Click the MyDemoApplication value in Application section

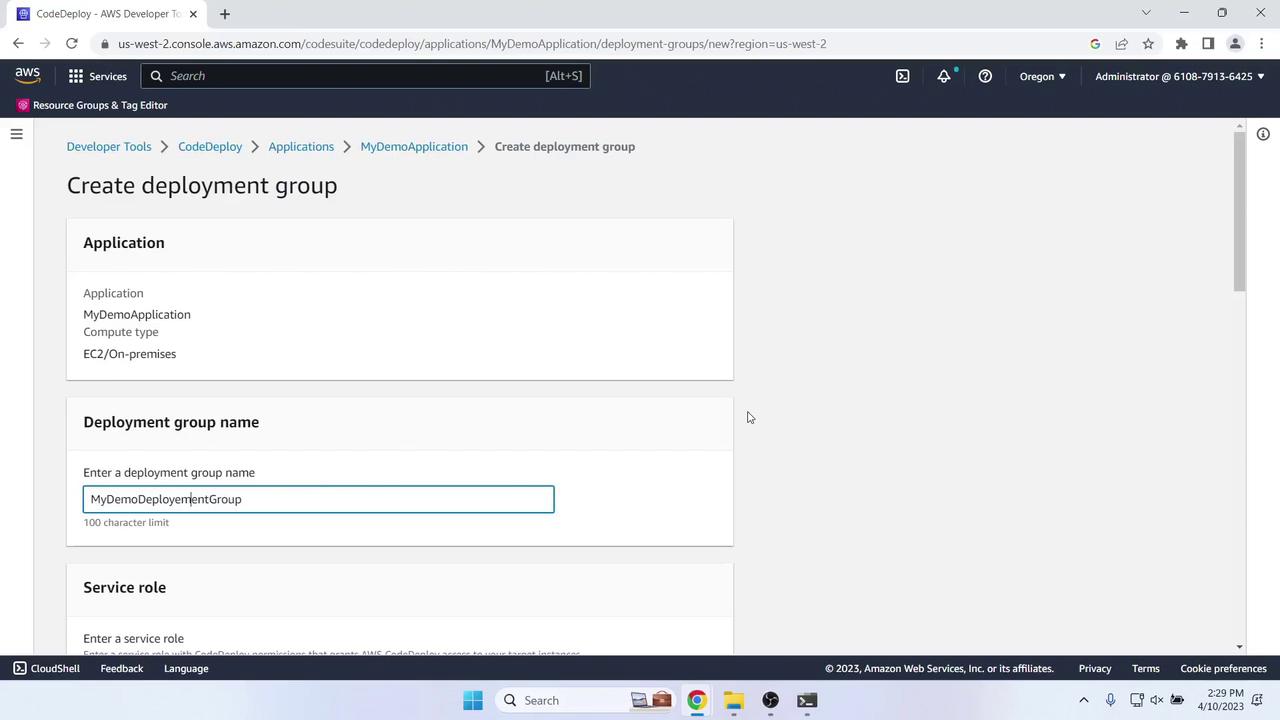coord(137,314)
